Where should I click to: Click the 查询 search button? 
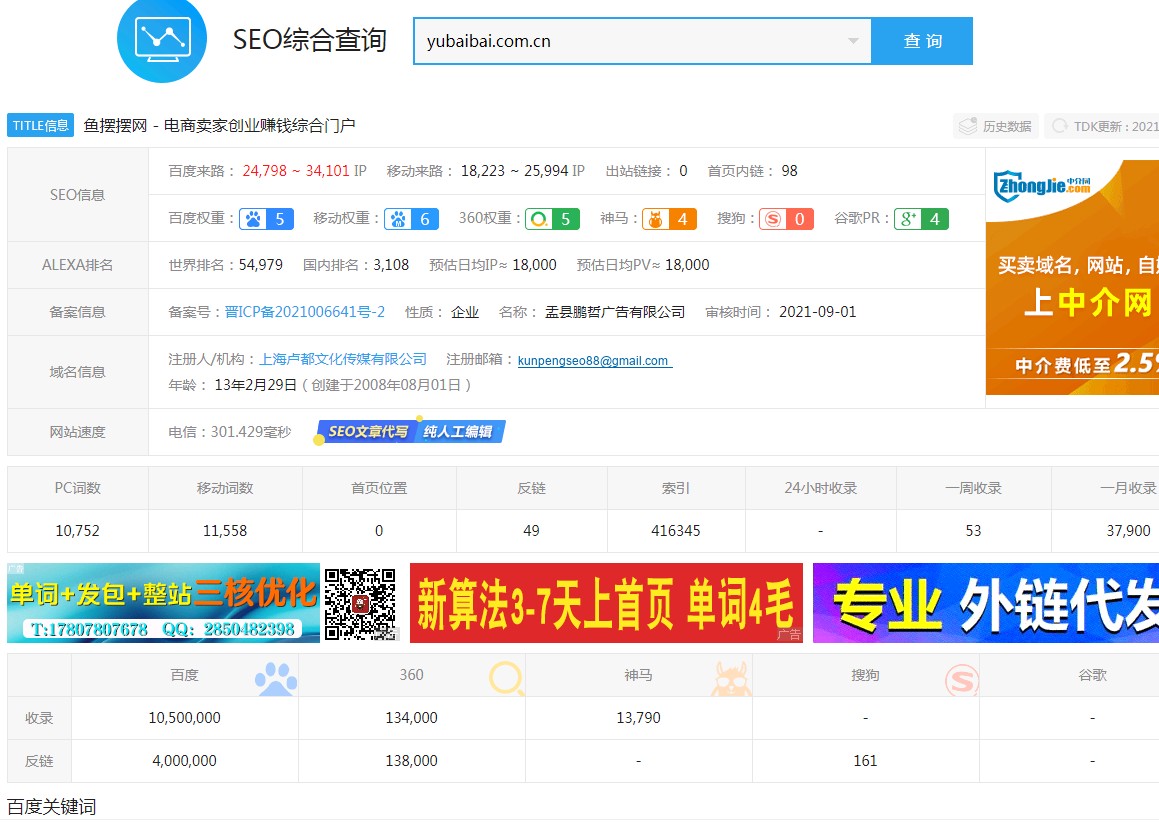[922, 41]
